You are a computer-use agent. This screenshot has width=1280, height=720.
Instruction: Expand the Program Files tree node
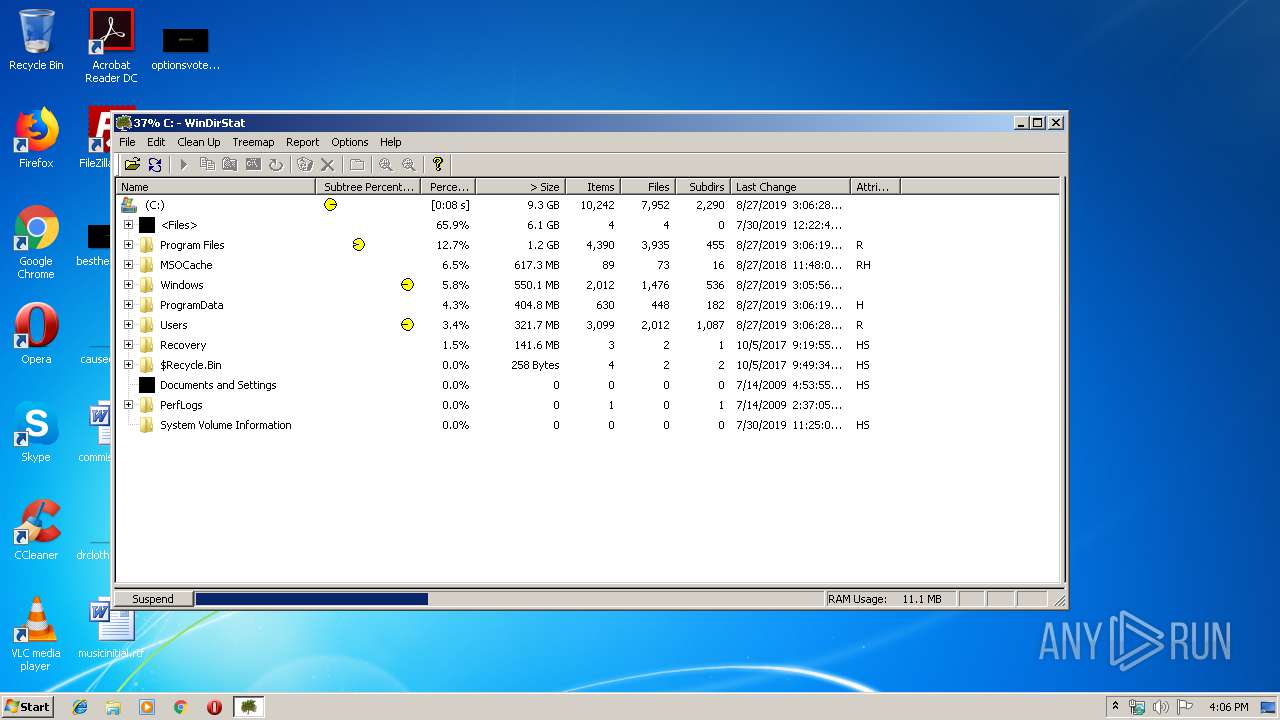point(128,245)
